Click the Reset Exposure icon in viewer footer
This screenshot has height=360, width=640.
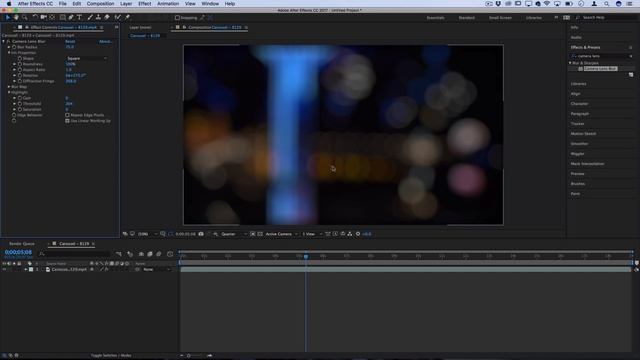(358, 234)
